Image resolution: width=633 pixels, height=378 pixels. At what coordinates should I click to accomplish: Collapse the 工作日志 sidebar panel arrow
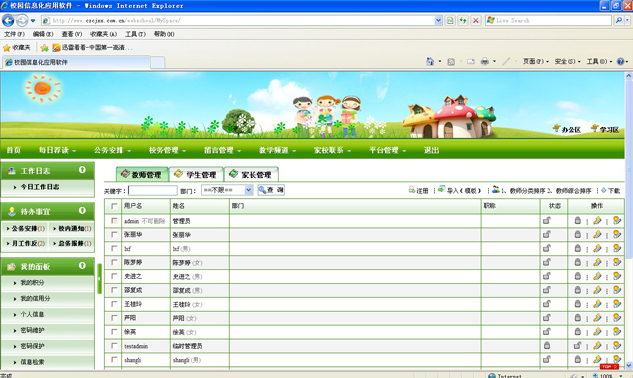(82, 170)
